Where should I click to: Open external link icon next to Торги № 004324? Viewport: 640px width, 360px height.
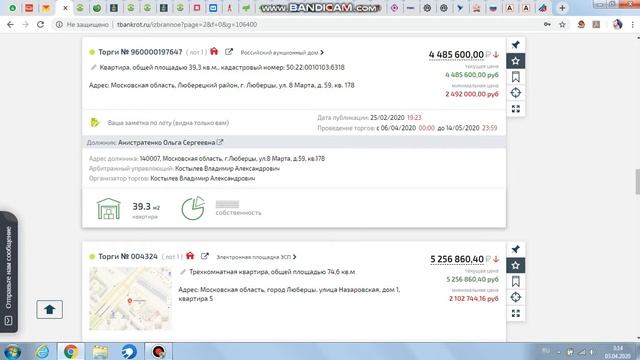(x=204, y=256)
